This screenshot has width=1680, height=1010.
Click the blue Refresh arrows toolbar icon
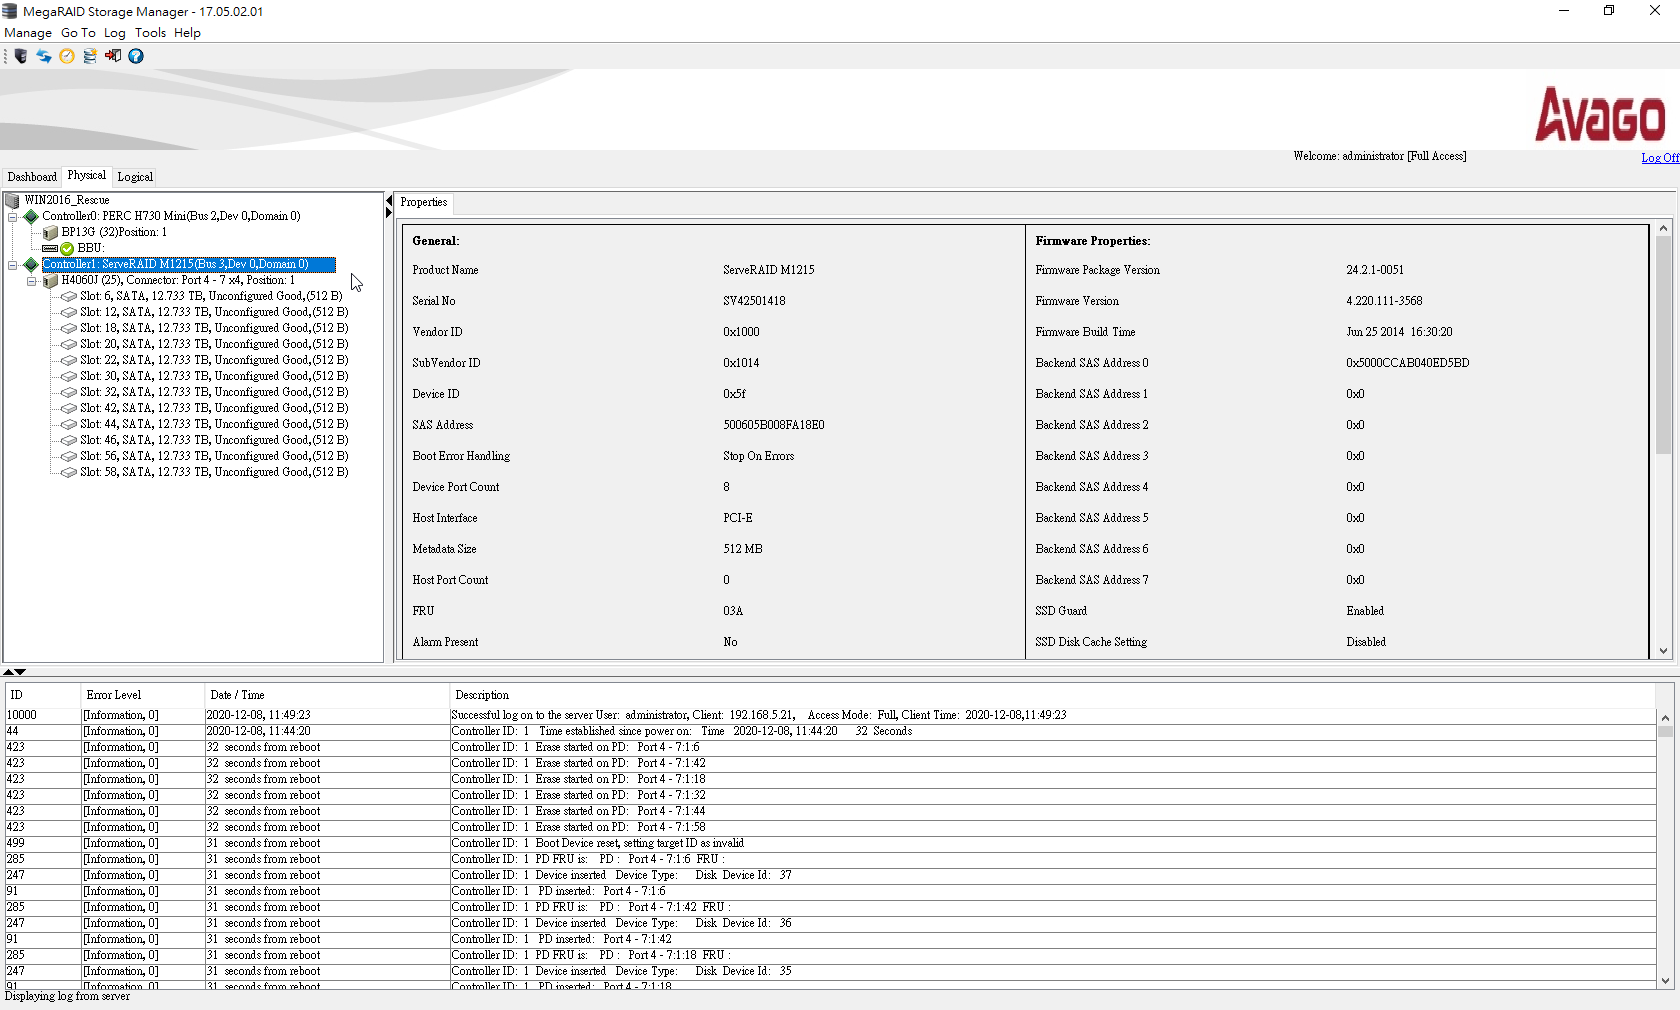pyautogui.click(x=44, y=56)
